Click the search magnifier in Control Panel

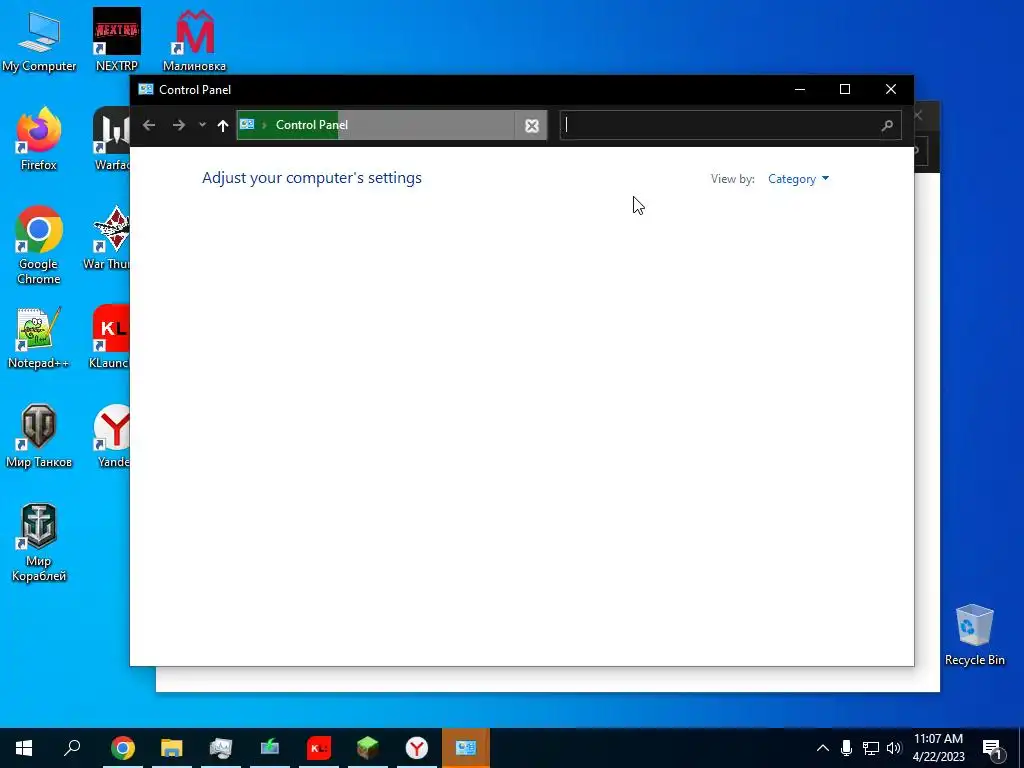(x=887, y=125)
